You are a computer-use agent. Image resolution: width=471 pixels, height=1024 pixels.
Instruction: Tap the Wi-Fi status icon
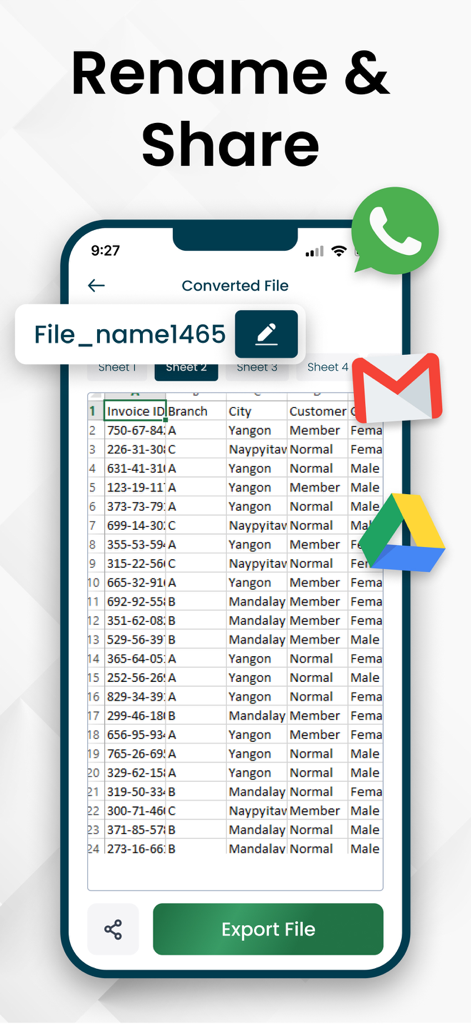[338, 251]
